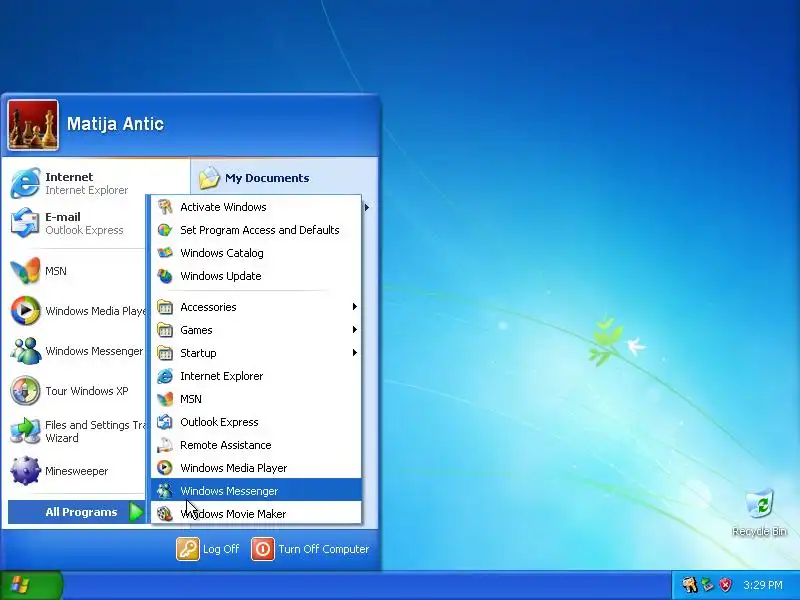Click Windows Media Player icon in All Programs

(165, 468)
